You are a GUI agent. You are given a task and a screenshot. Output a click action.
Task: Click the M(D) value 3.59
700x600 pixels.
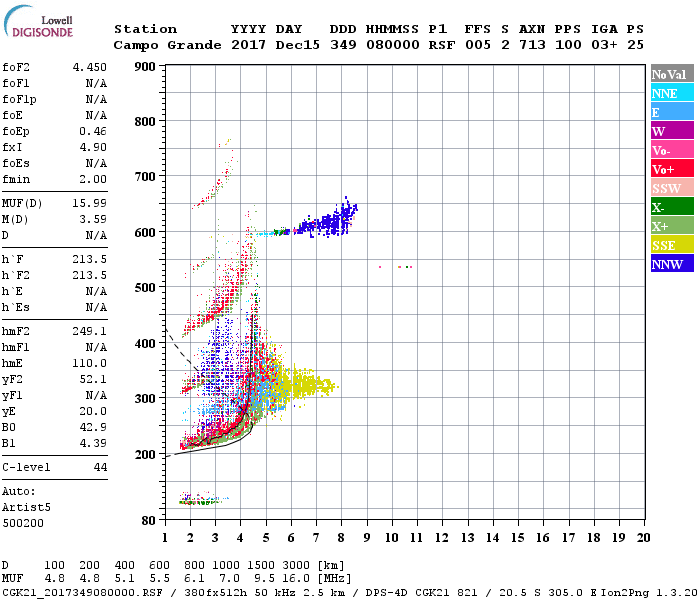[x=93, y=220]
